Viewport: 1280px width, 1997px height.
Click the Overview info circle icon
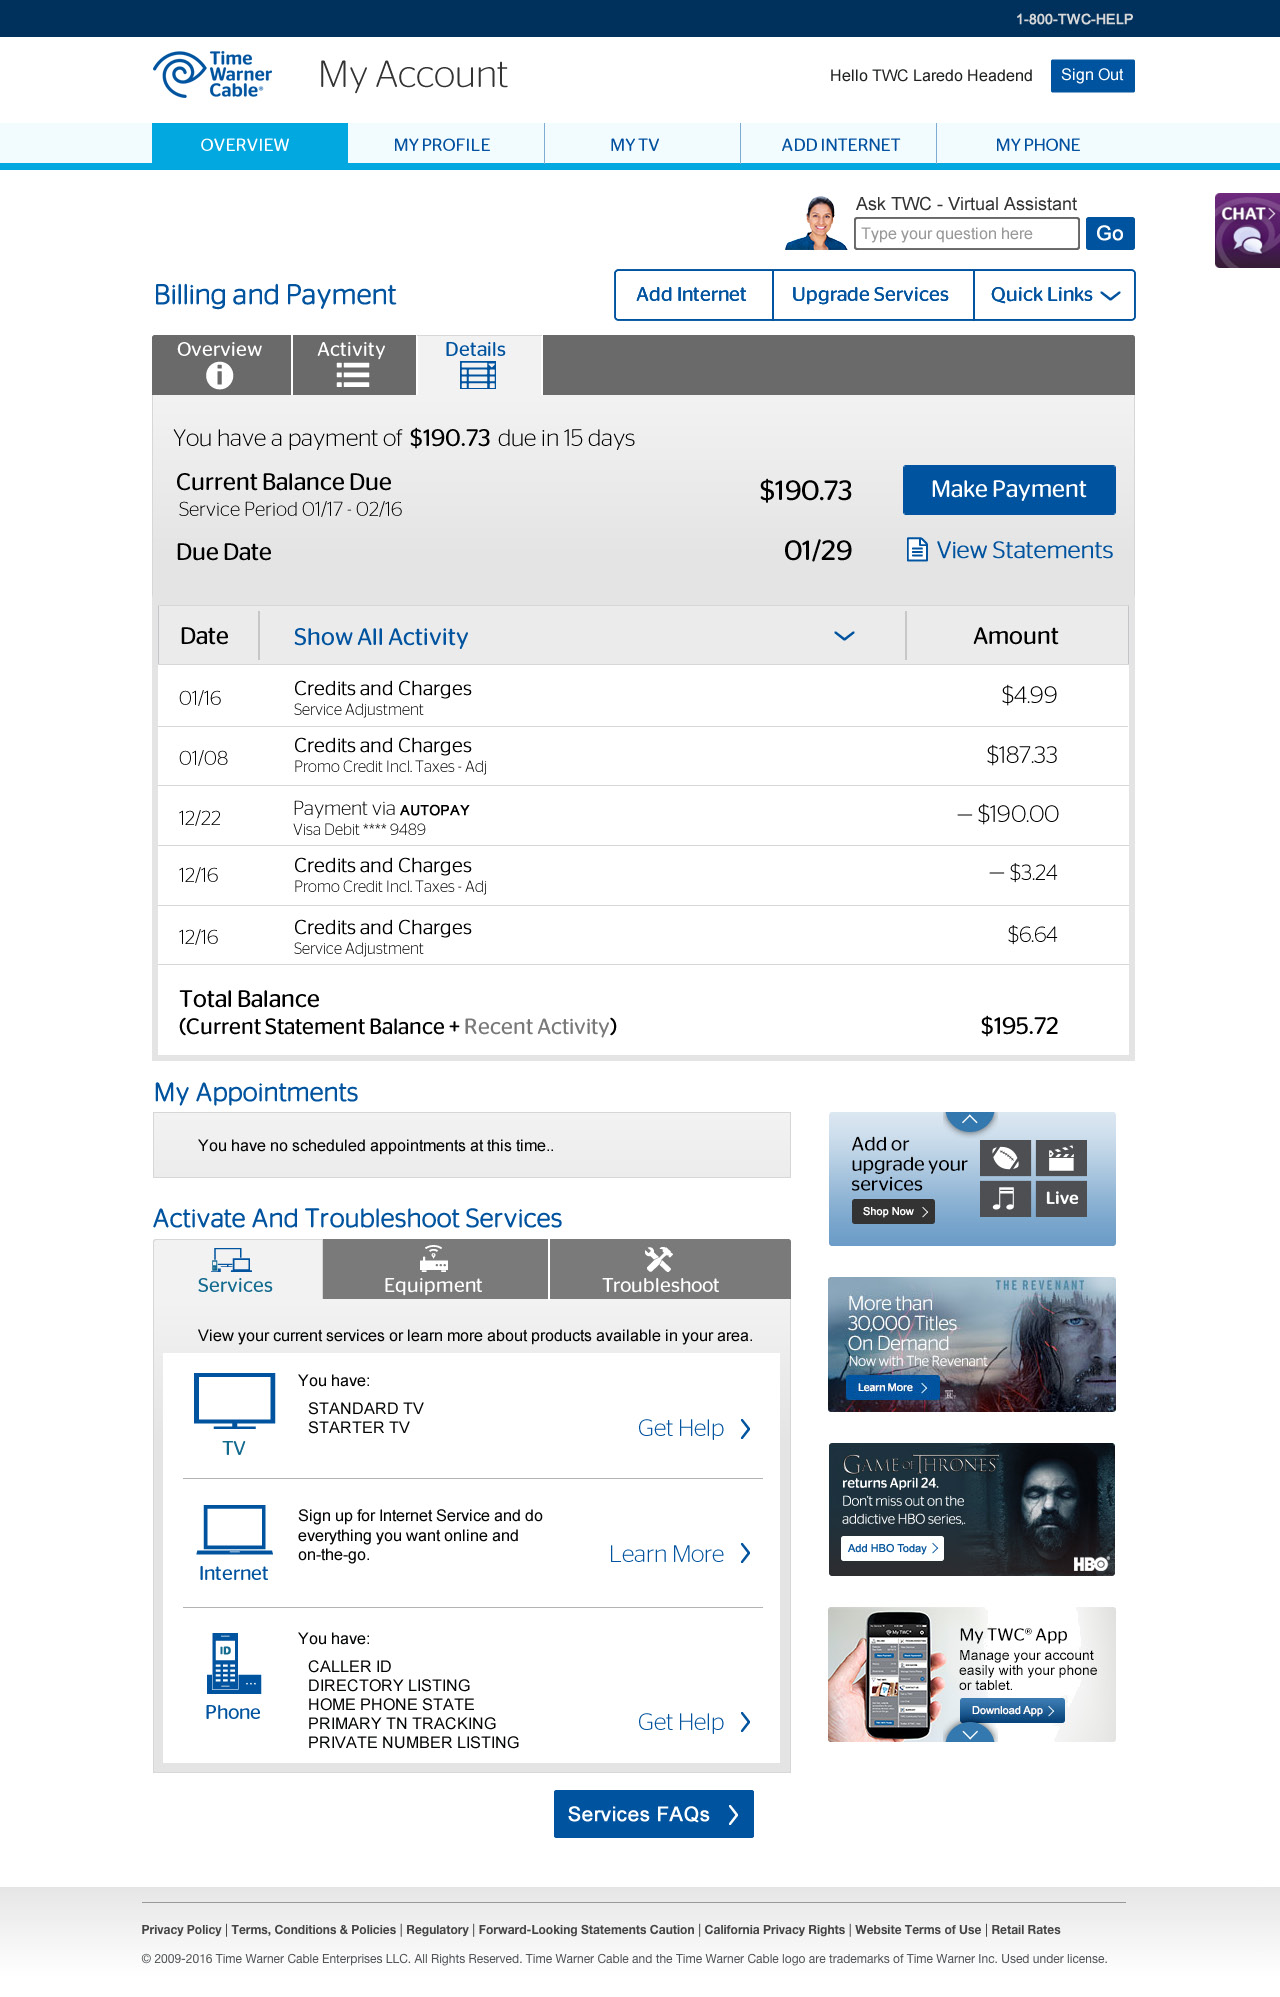pyautogui.click(x=219, y=376)
